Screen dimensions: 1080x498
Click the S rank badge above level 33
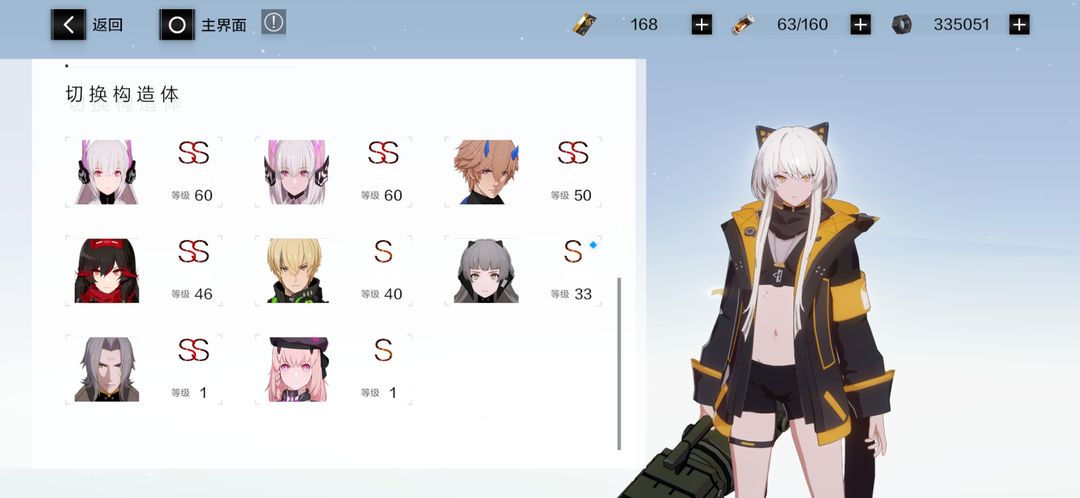[573, 251]
